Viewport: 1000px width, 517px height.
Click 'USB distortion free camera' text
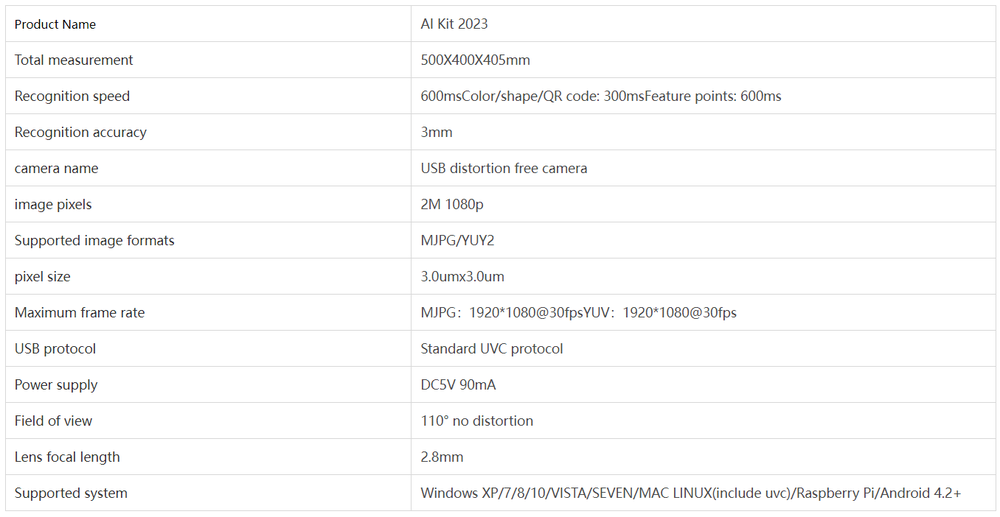pyautogui.click(x=503, y=168)
